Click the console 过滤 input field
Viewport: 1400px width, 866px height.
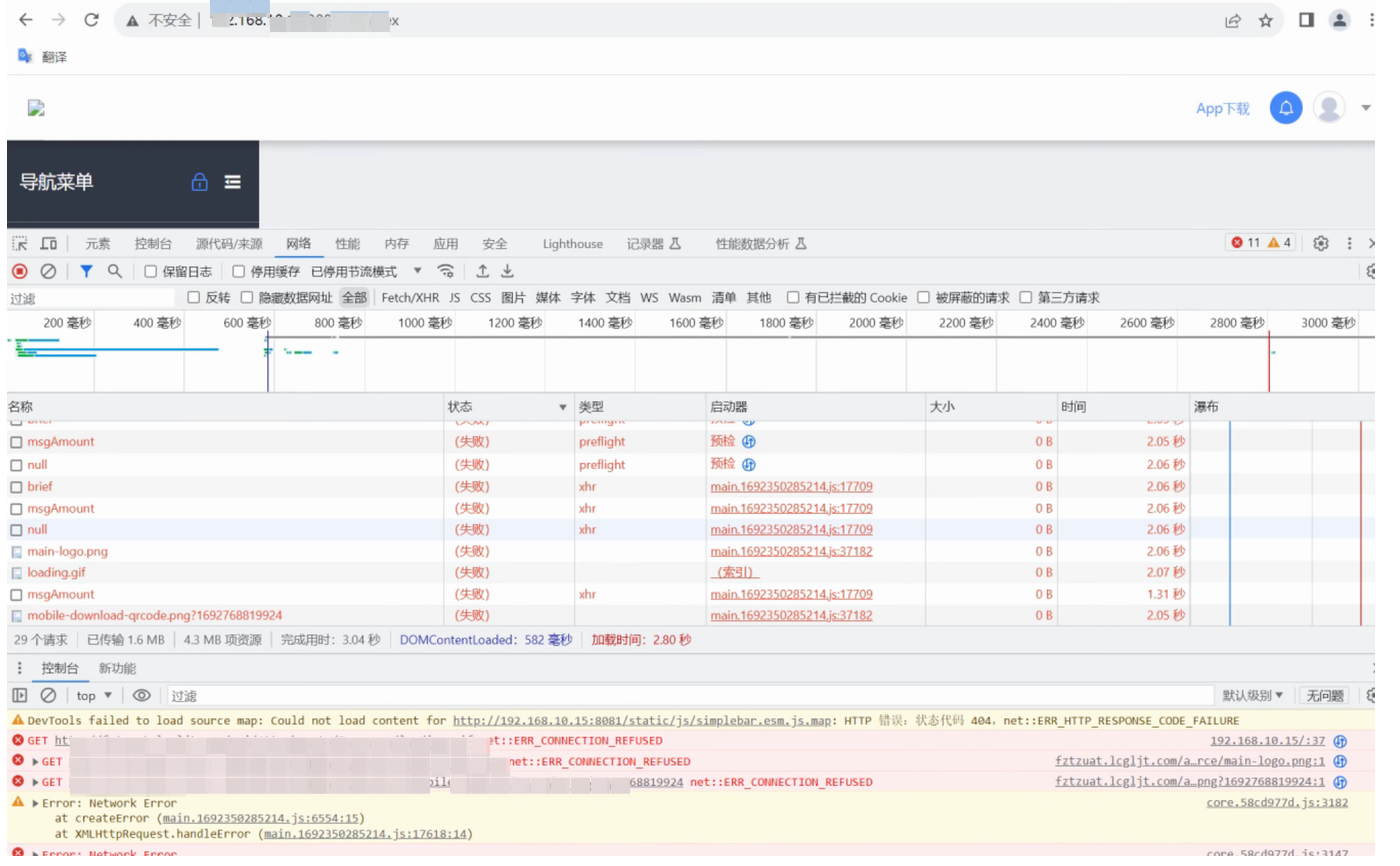click(x=690, y=695)
